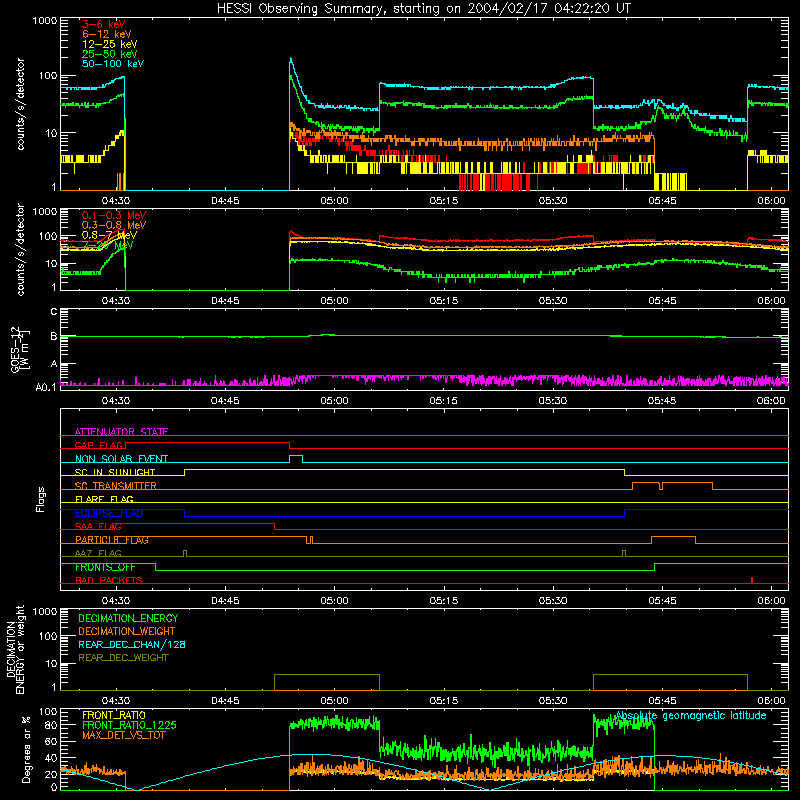The image size is (800, 800).
Task: Click the AAZ_FLAG label
Action: 98,553
